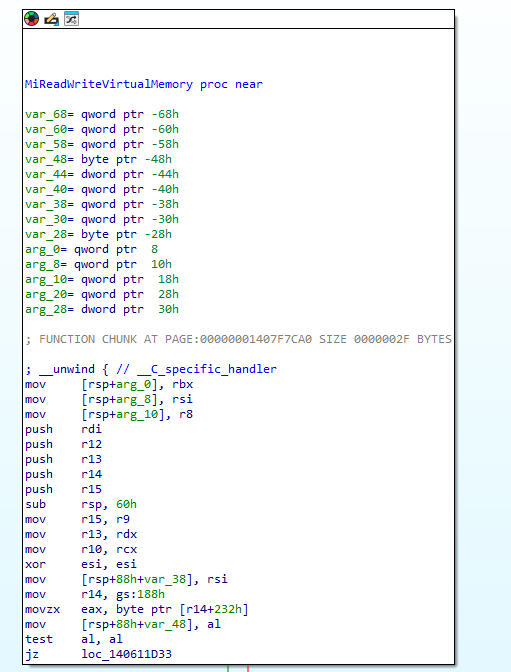This screenshot has width=511, height=672.
Task: Click the red false-branch edge below node
Action: (x=248, y=669)
